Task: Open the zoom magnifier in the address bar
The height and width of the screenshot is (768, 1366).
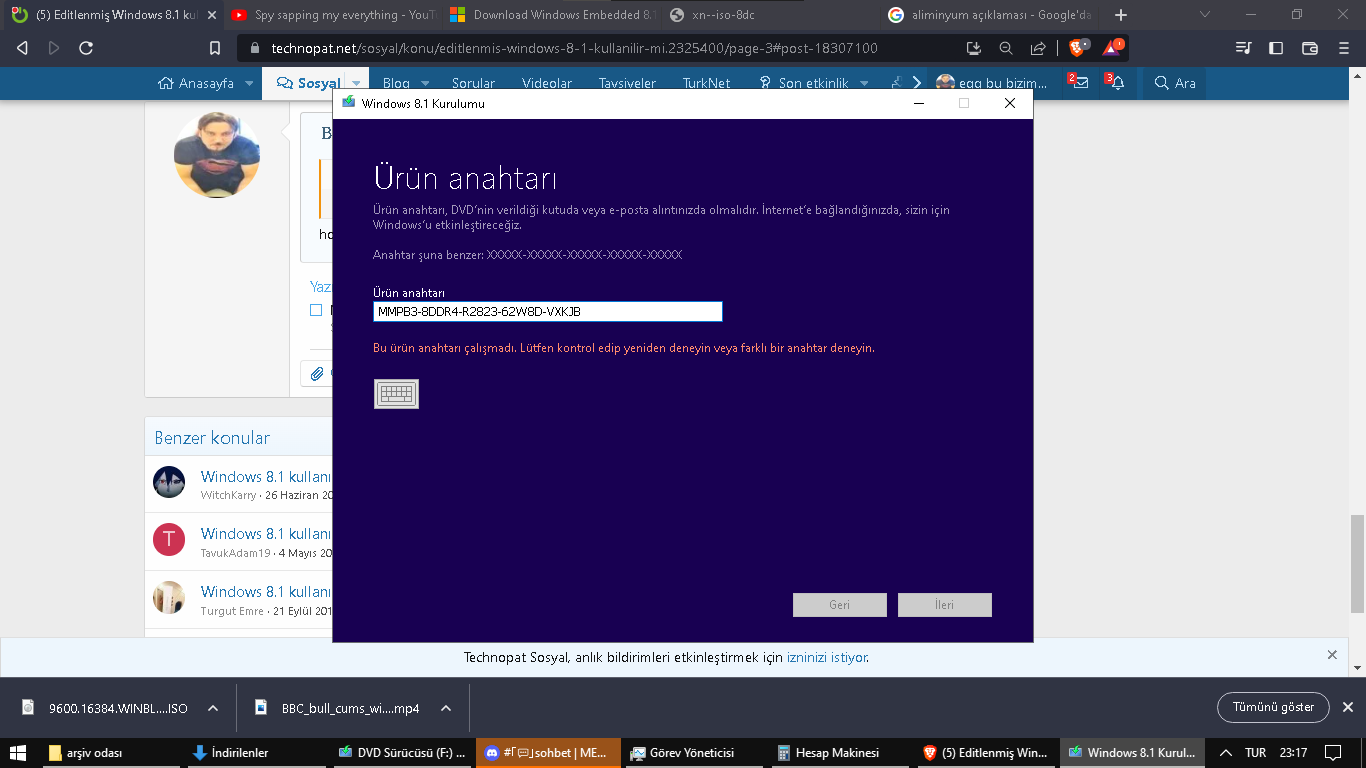Action: [1006, 48]
